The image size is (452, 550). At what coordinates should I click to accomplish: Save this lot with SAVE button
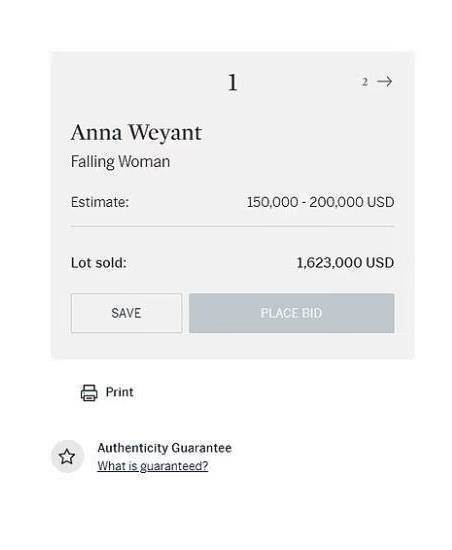127,313
